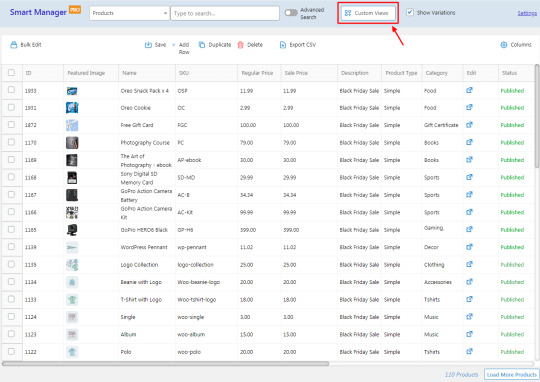
Task: Click the vertical table scrollbar
Action: [x=537, y=115]
